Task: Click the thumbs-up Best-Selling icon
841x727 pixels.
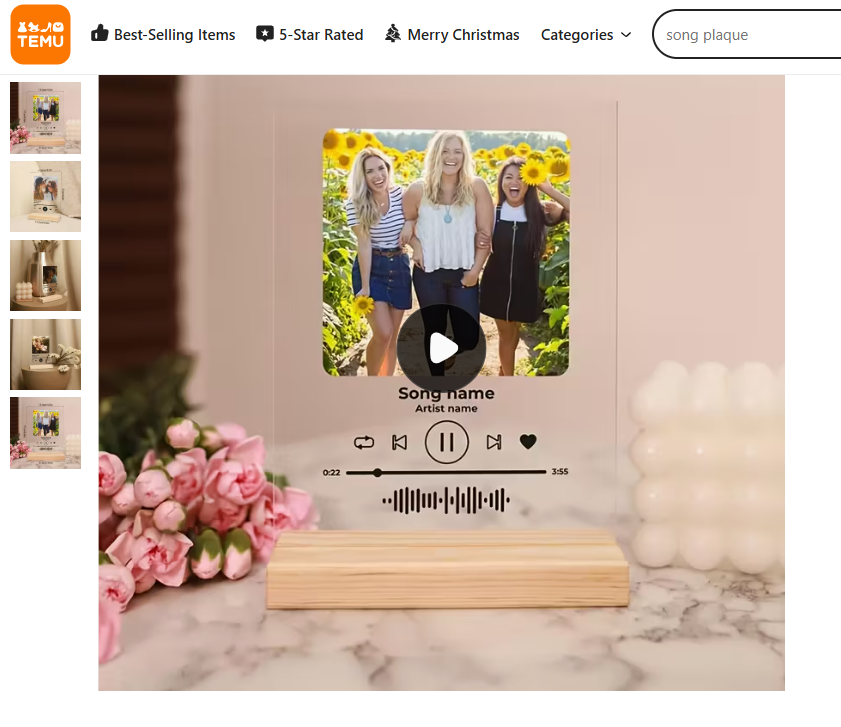Action: coord(99,33)
